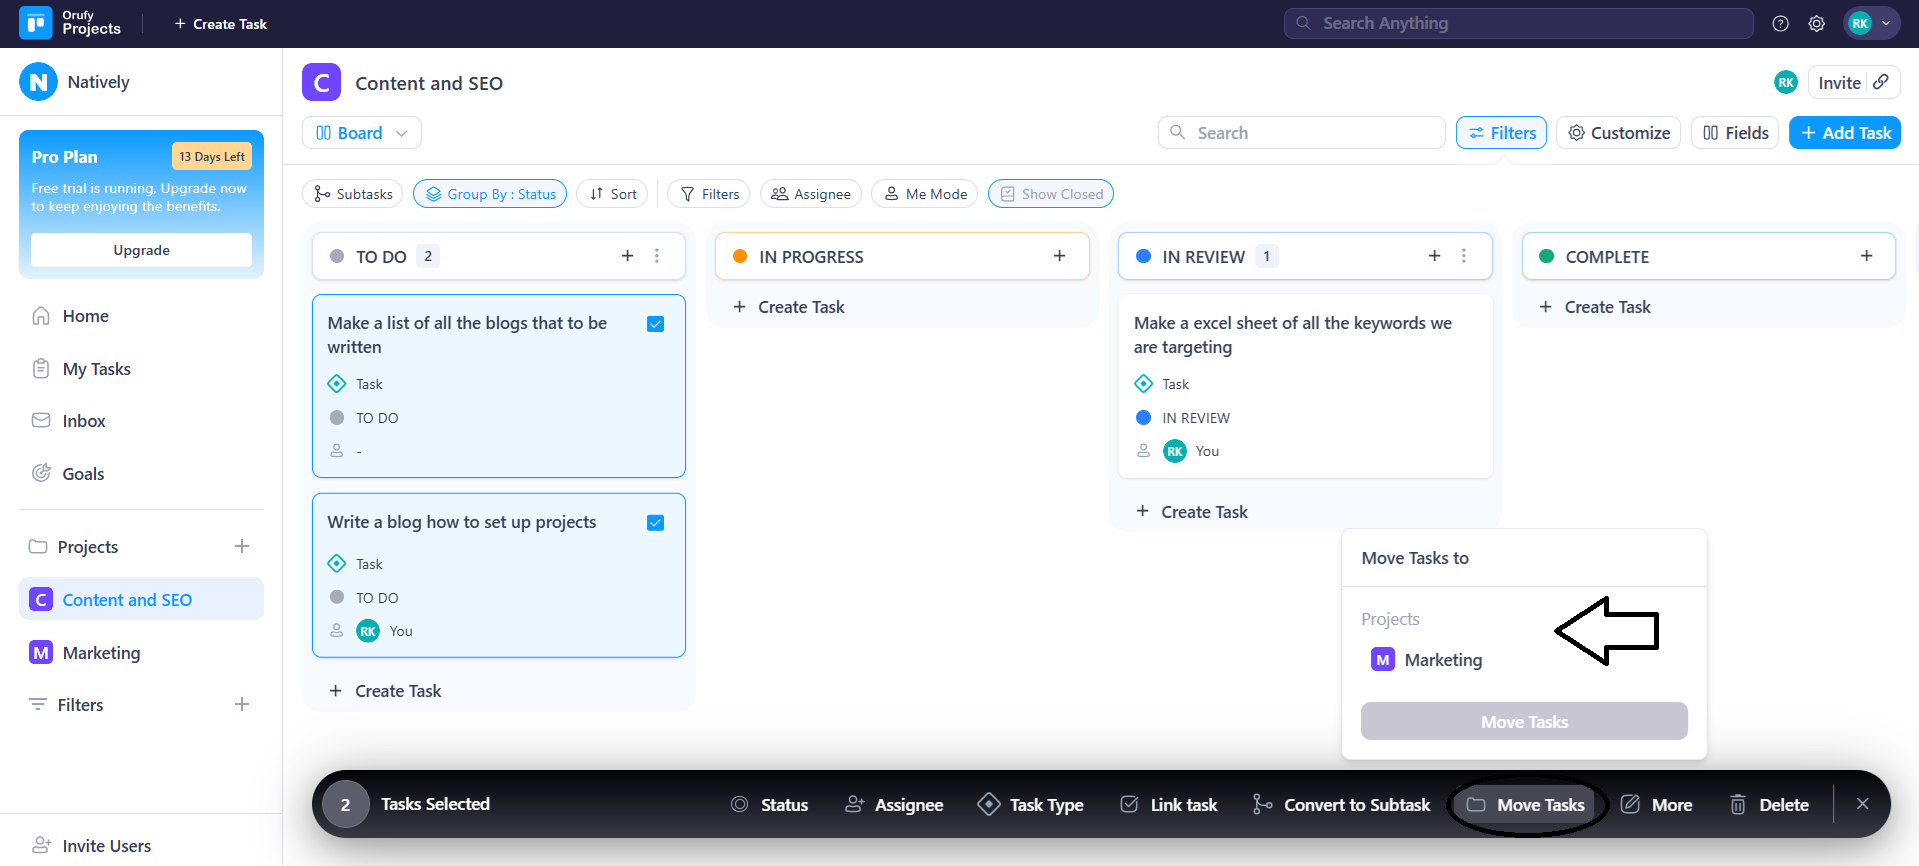
Task: Uncheck 'Write a blog how to set up projects' task
Action: [656, 523]
